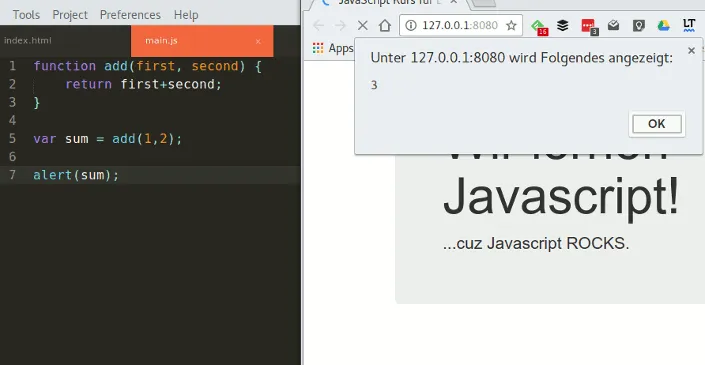Dismiss the alert with its X button
Screen dimensions: 705x365
coord(692,50)
